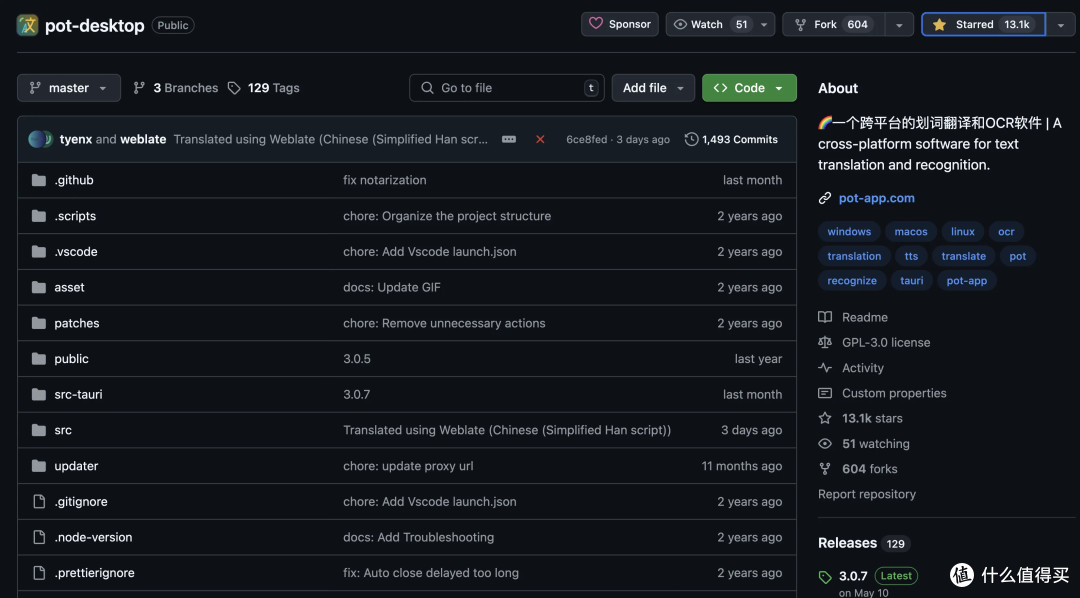Open commit hash 6ce8fed
This screenshot has height=598, width=1080.
pyautogui.click(x=587, y=139)
